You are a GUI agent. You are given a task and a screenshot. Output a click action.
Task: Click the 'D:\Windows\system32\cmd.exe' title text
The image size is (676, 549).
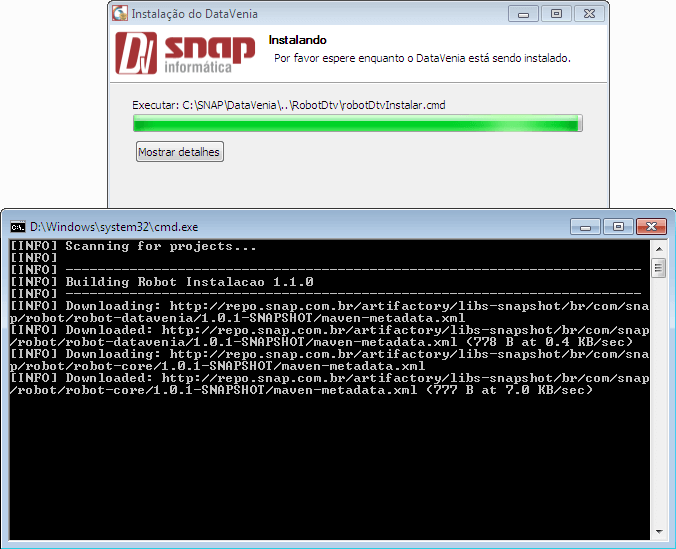point(114,227)
